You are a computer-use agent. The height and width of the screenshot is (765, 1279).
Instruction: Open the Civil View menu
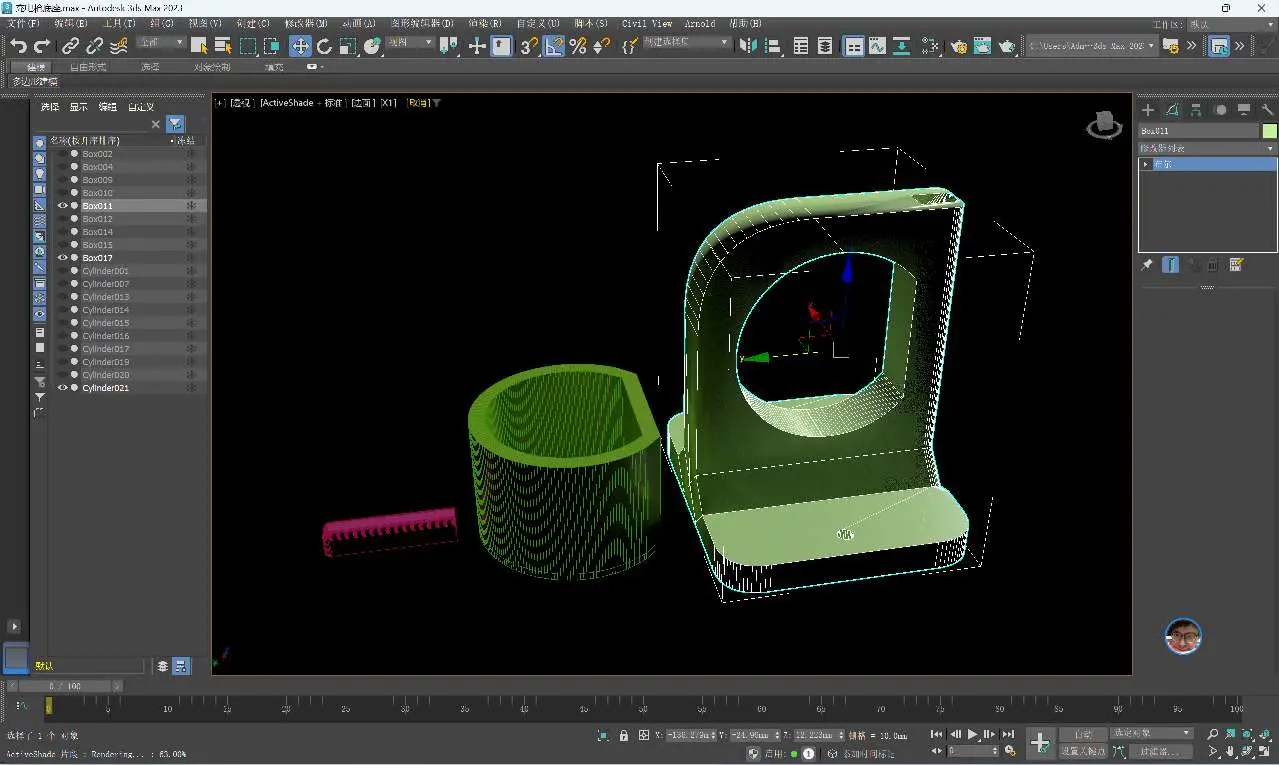click(647, 24)
